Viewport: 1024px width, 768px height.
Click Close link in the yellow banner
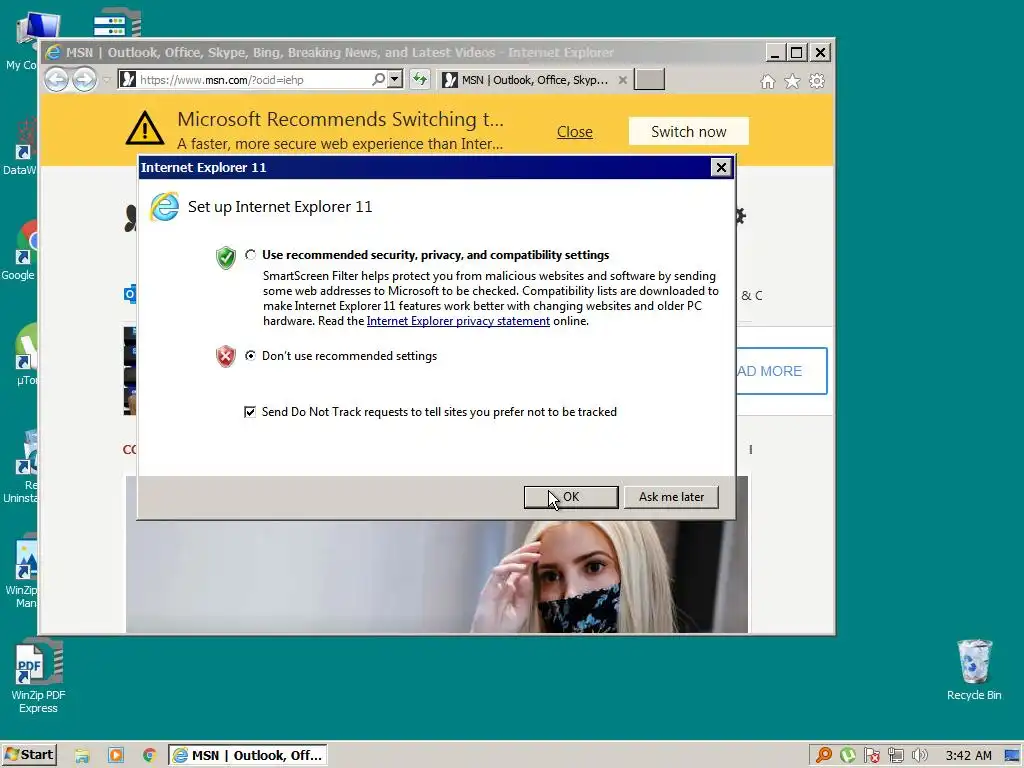(575, 132)
